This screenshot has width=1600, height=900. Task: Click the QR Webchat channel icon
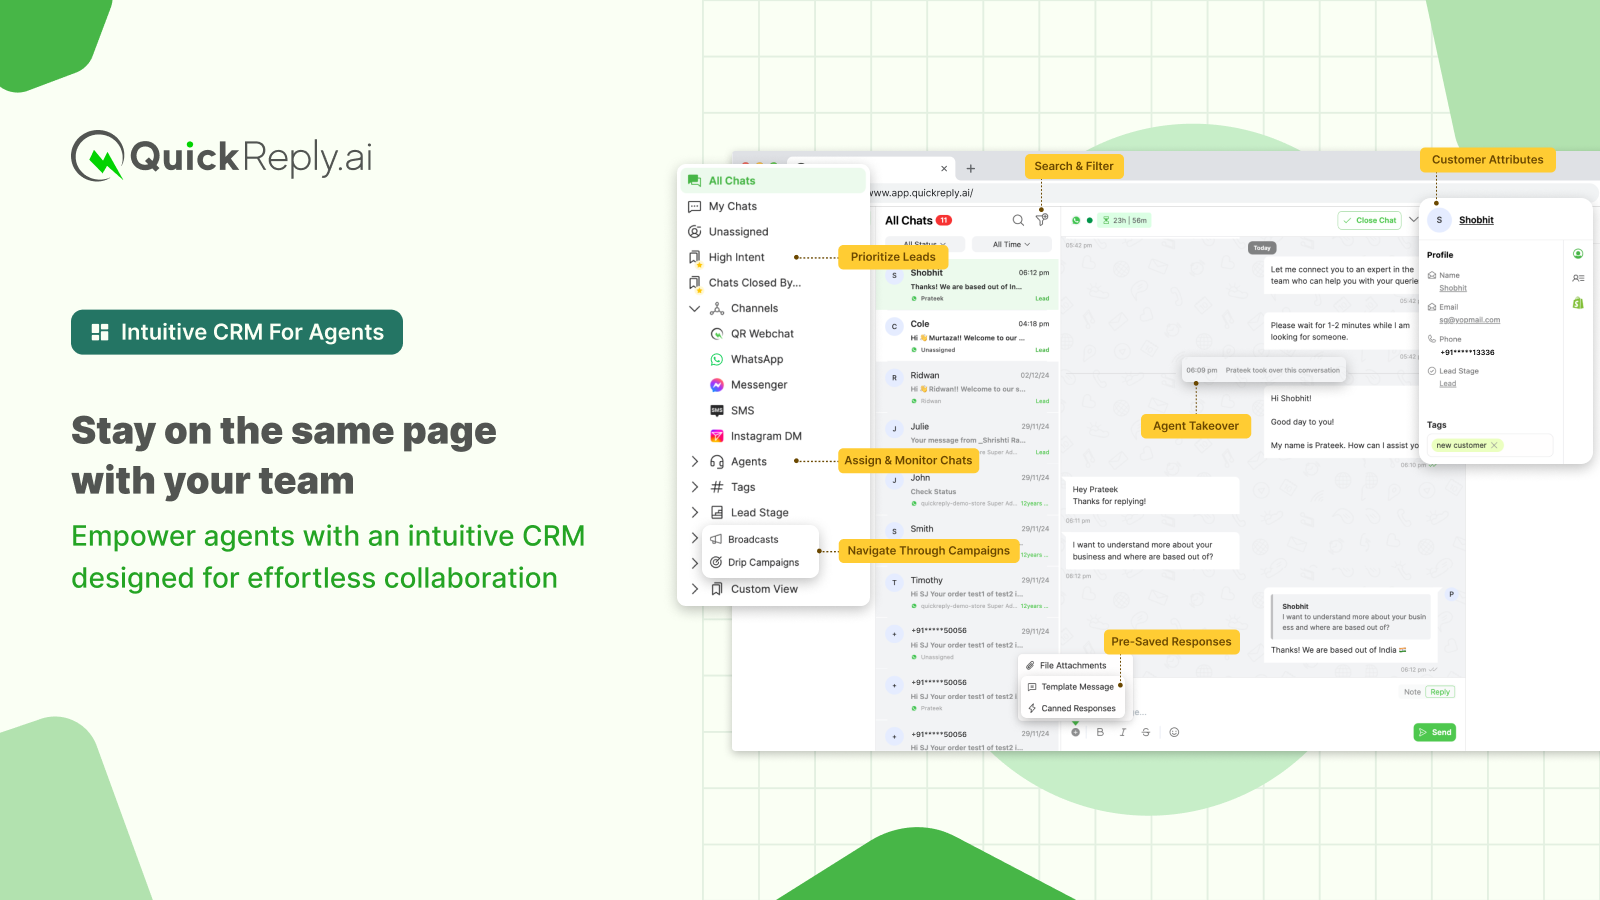coord(717,334)
